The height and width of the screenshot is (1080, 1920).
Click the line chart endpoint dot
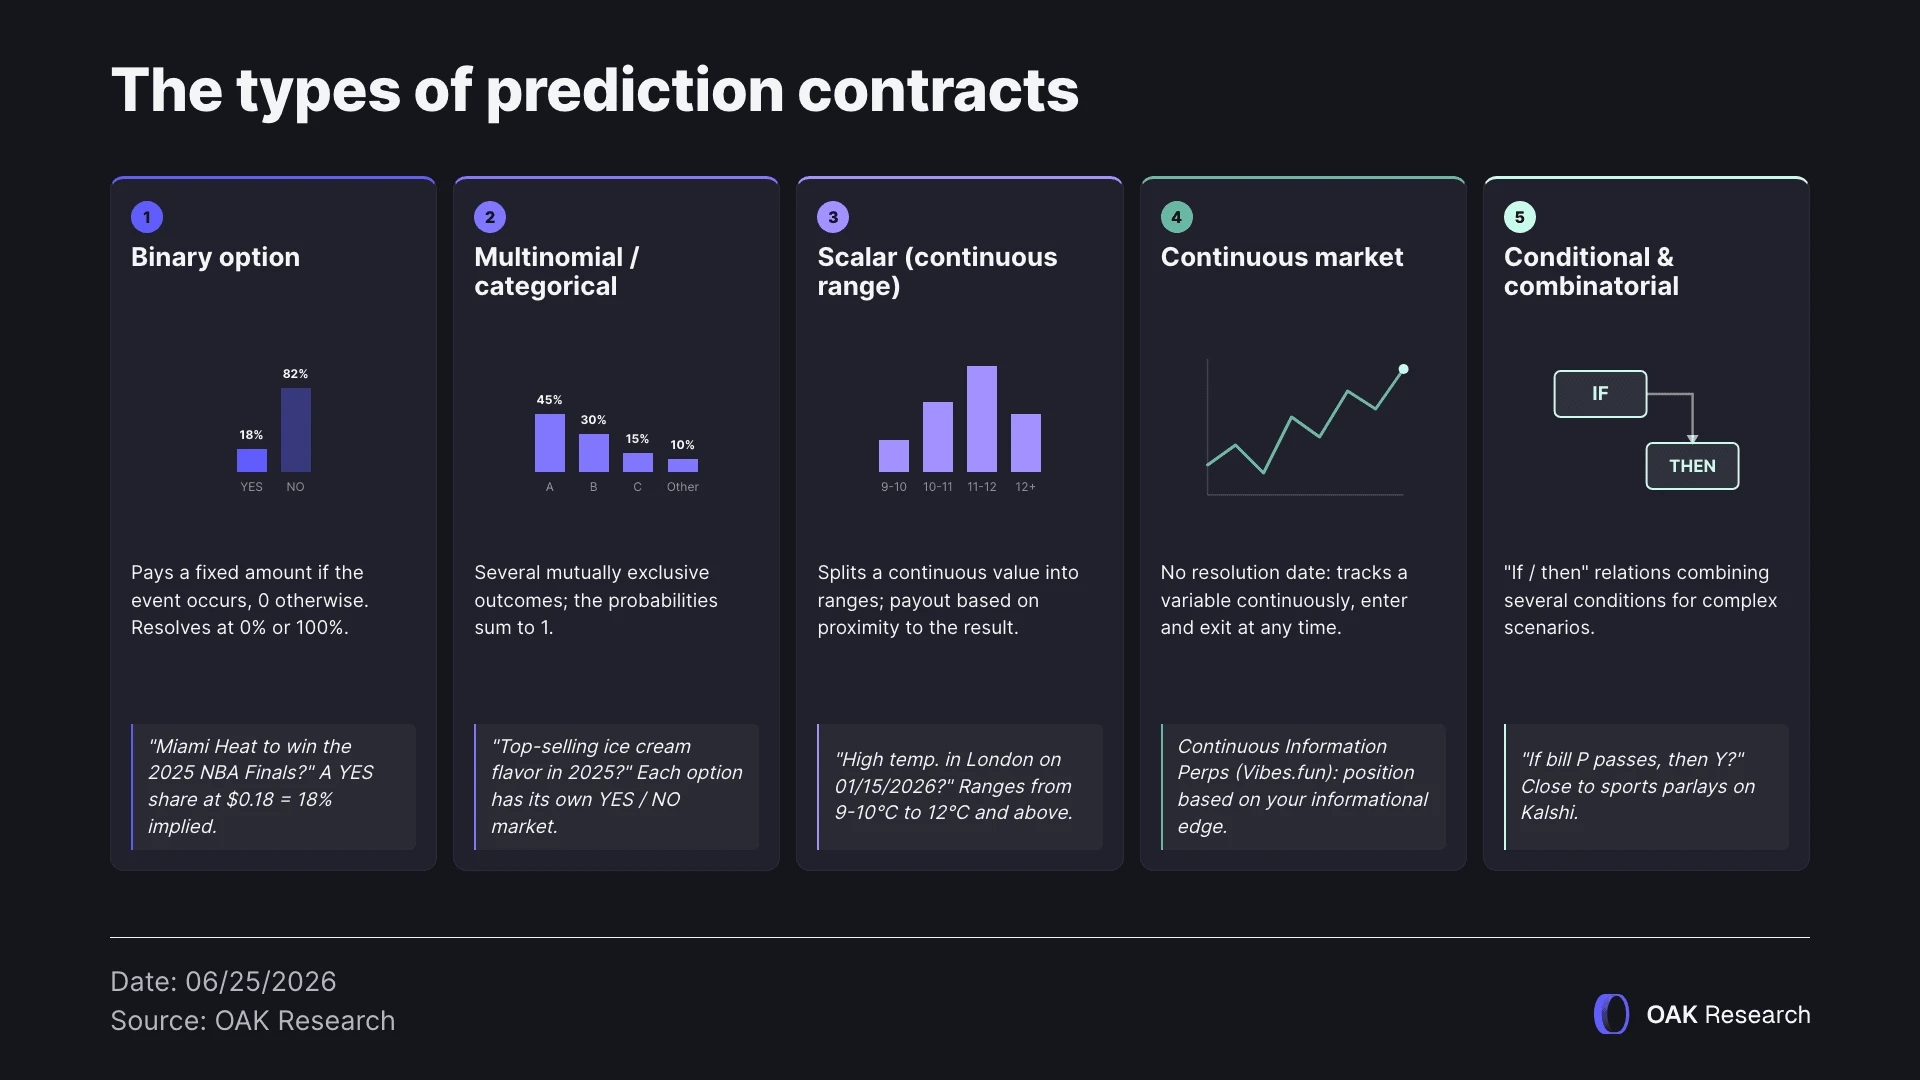(1403, 369)
